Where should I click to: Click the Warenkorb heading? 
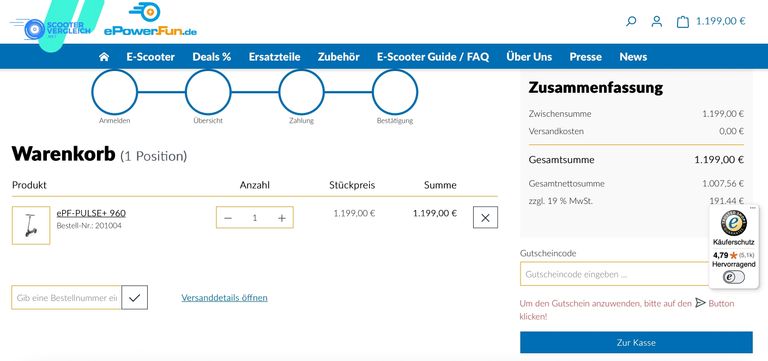pos(63,154)
